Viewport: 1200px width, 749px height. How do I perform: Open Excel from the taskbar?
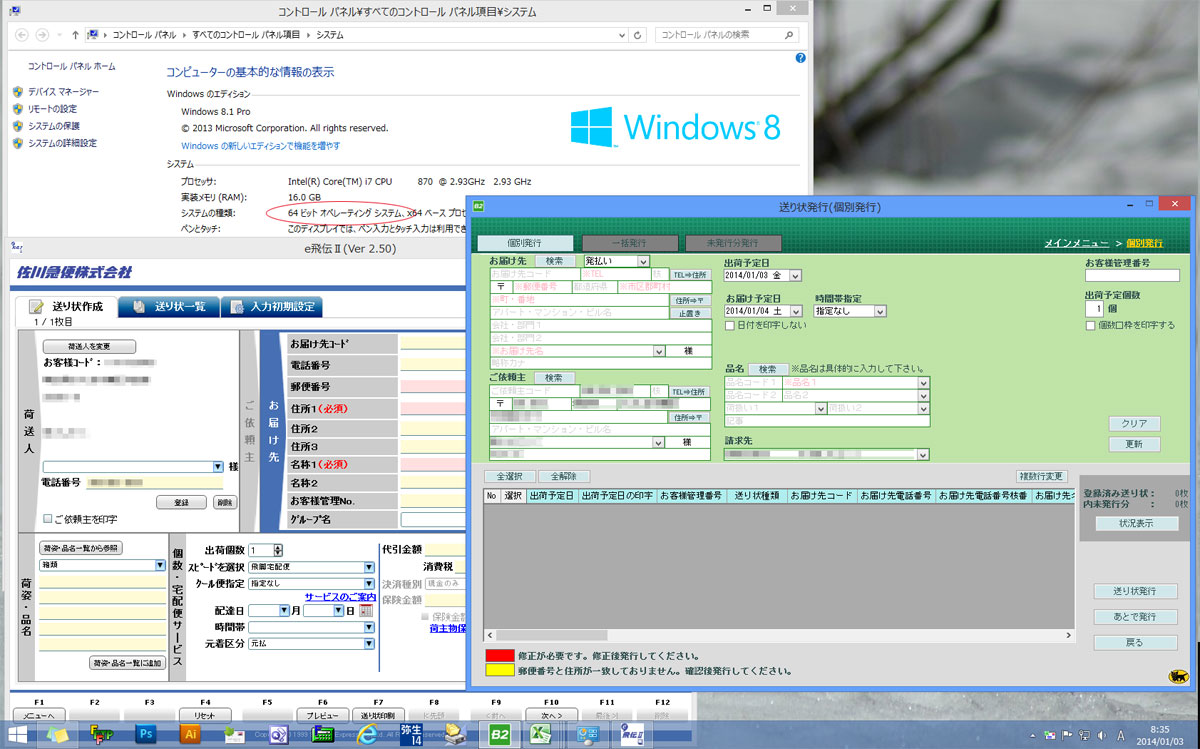click(542, 734)
